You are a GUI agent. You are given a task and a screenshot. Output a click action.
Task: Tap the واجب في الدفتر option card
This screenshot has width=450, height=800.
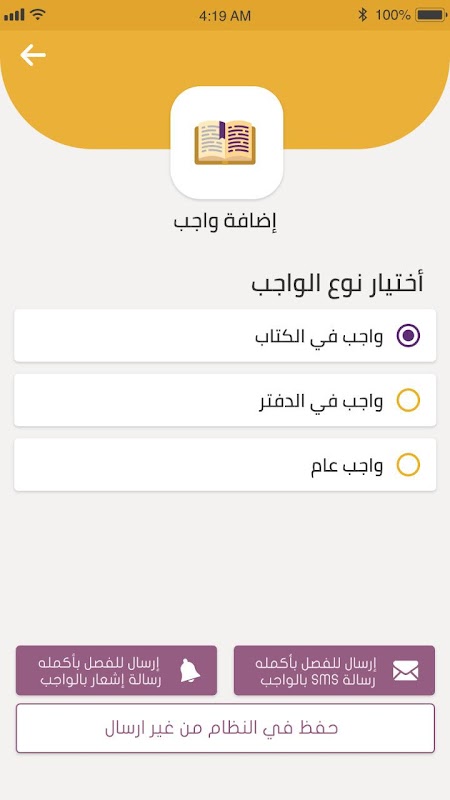[225, 401]
